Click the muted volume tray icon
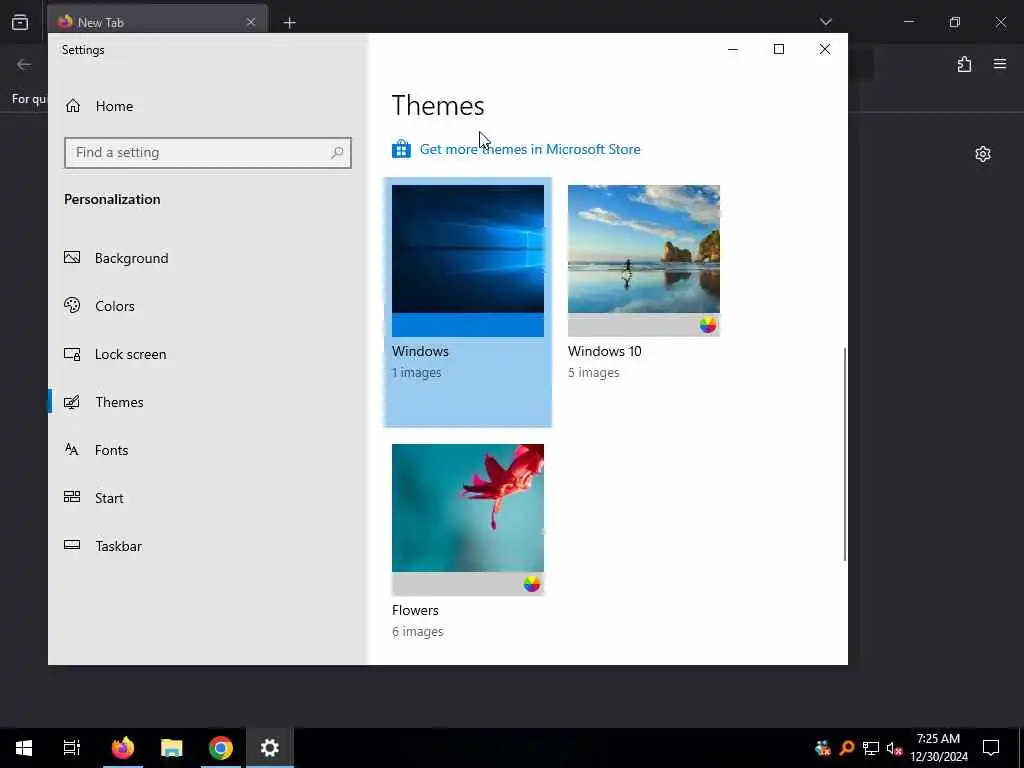This screenshot has width=1024, height=768. [x=895, y=748]
